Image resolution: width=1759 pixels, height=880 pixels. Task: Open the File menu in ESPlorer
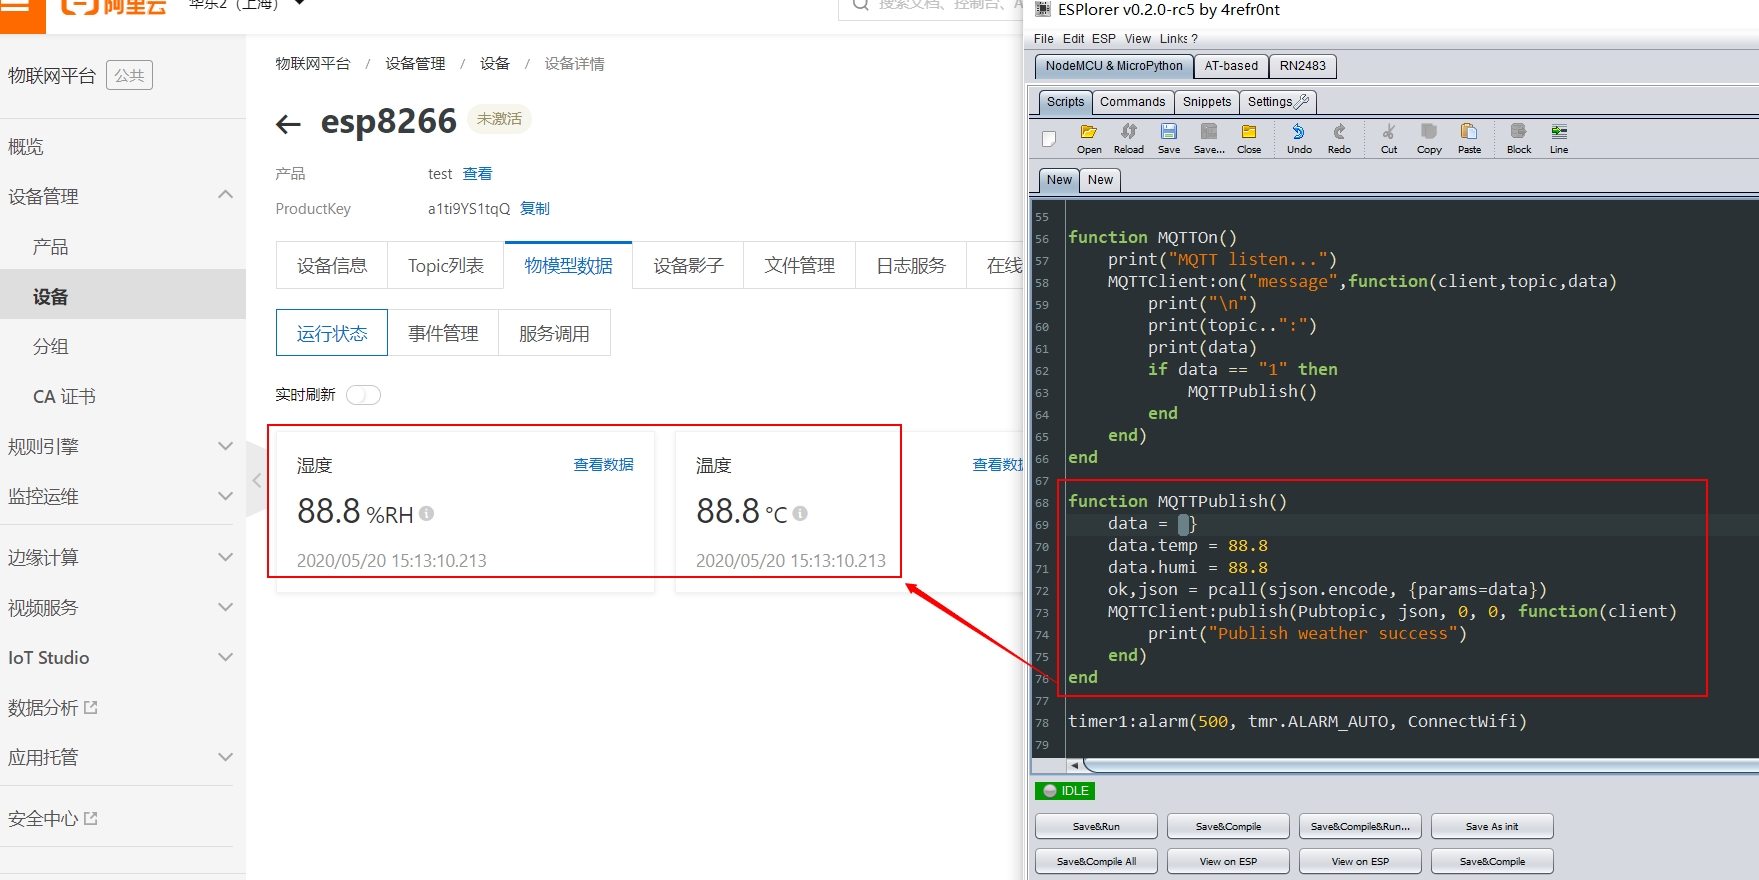(1044, 39)
